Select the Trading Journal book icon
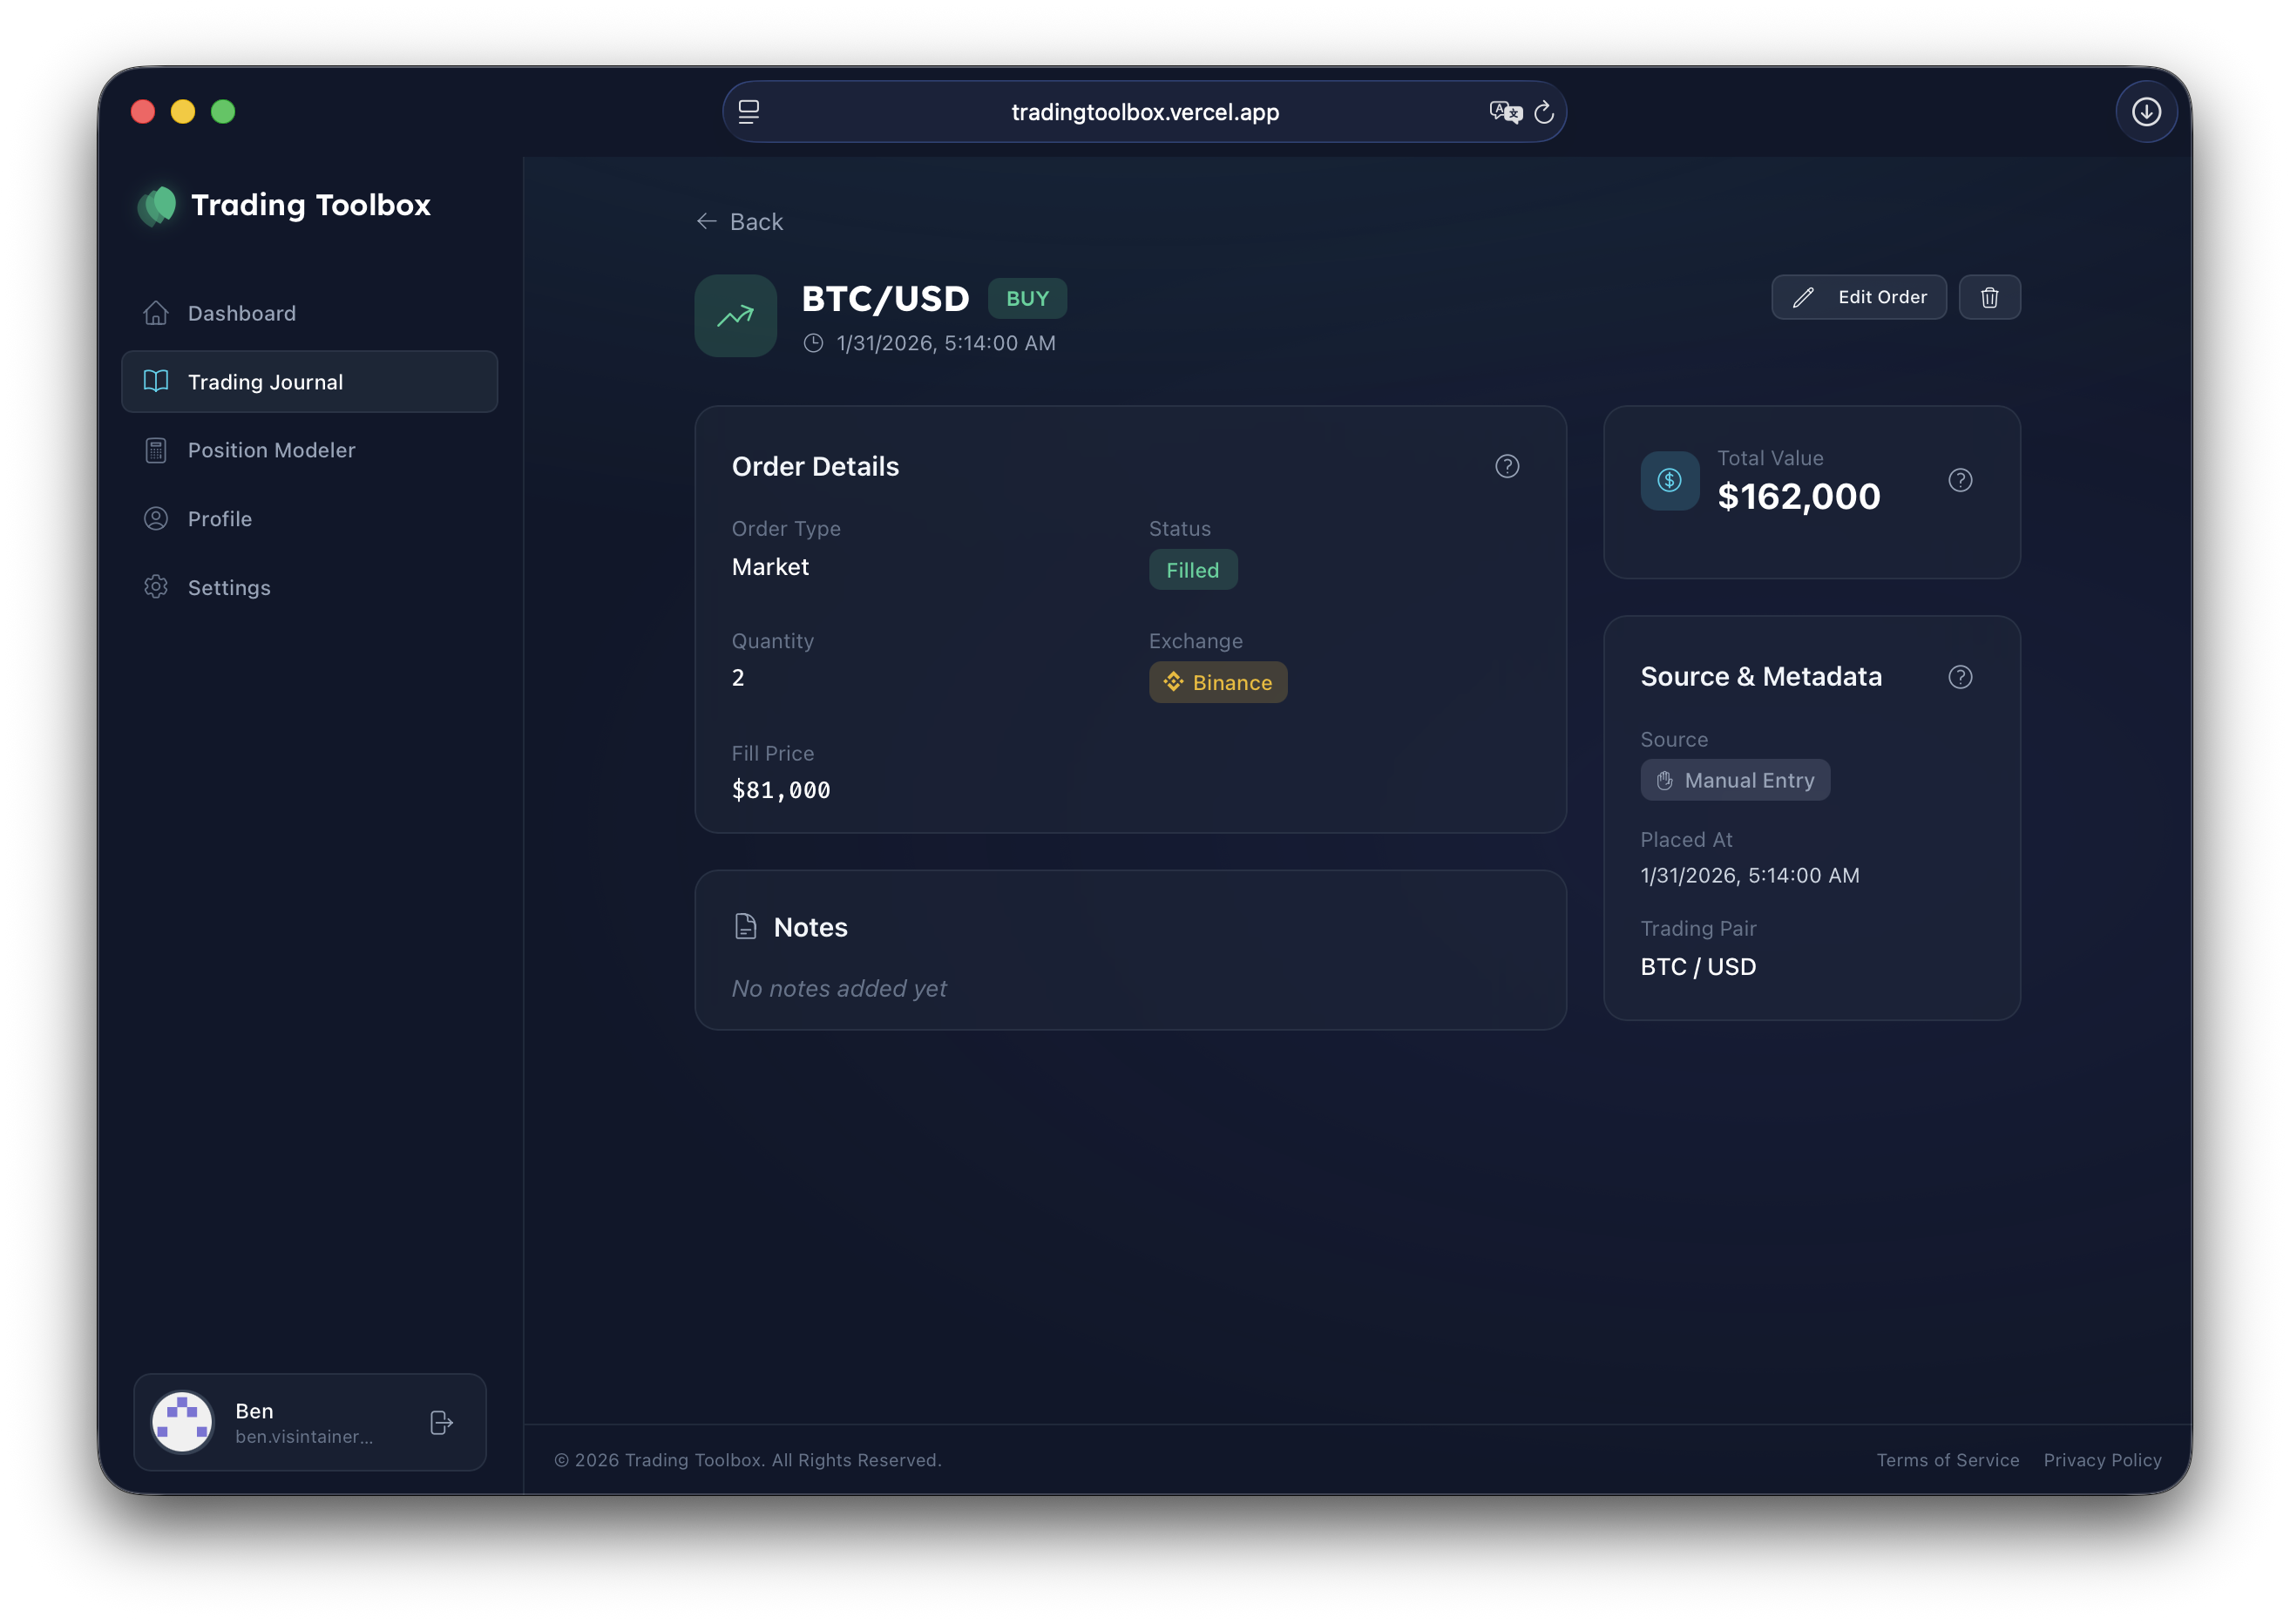Image resolution: width=2290 pixels, height=1624 pixels. (156, 381)
